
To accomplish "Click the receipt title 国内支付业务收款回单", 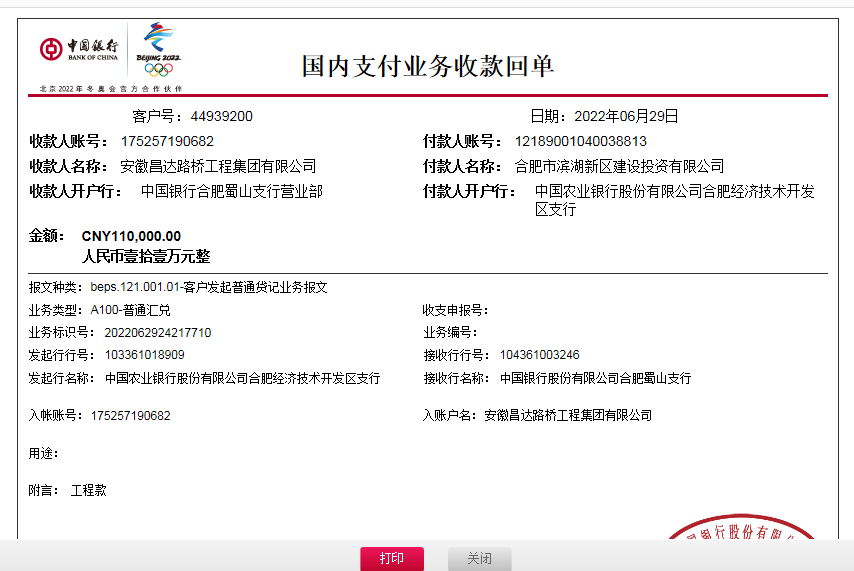I will click(427, 67).
